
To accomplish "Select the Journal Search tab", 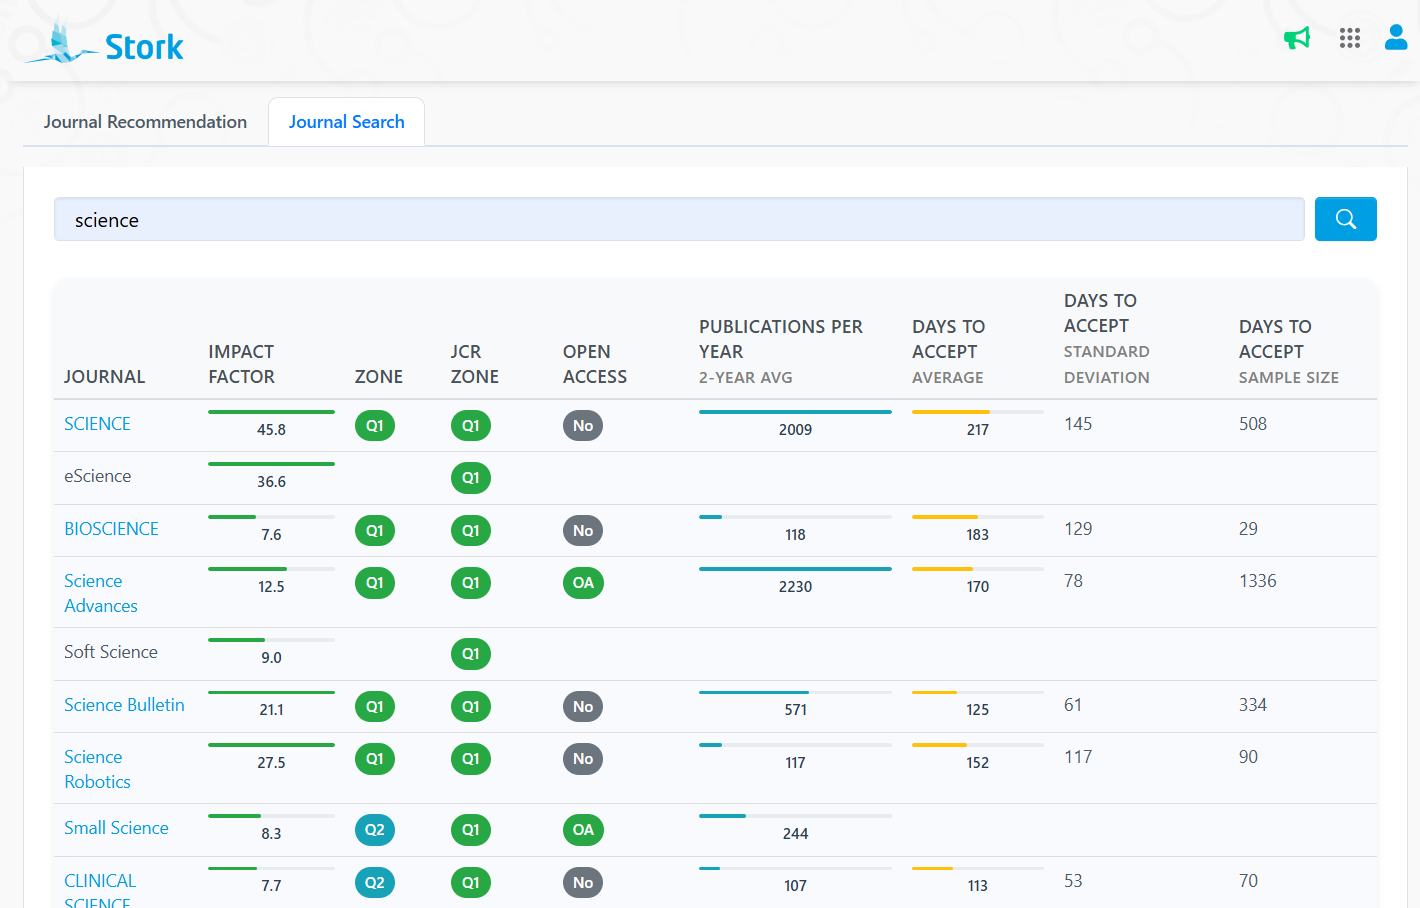I will click(x=346, y=122).
